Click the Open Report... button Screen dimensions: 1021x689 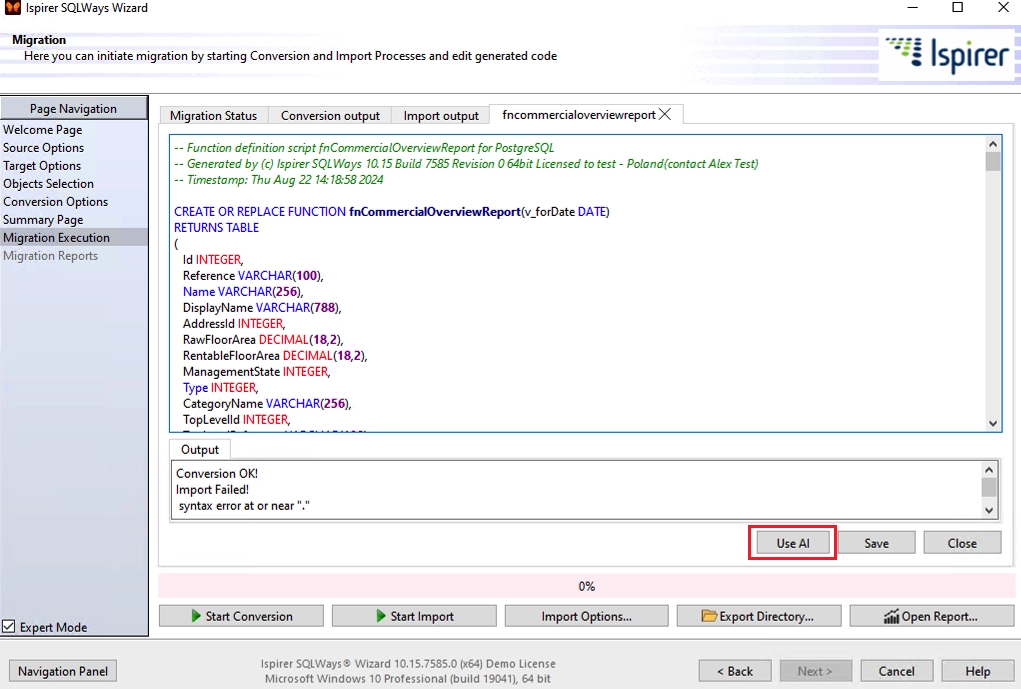click(x=931, y=616)
